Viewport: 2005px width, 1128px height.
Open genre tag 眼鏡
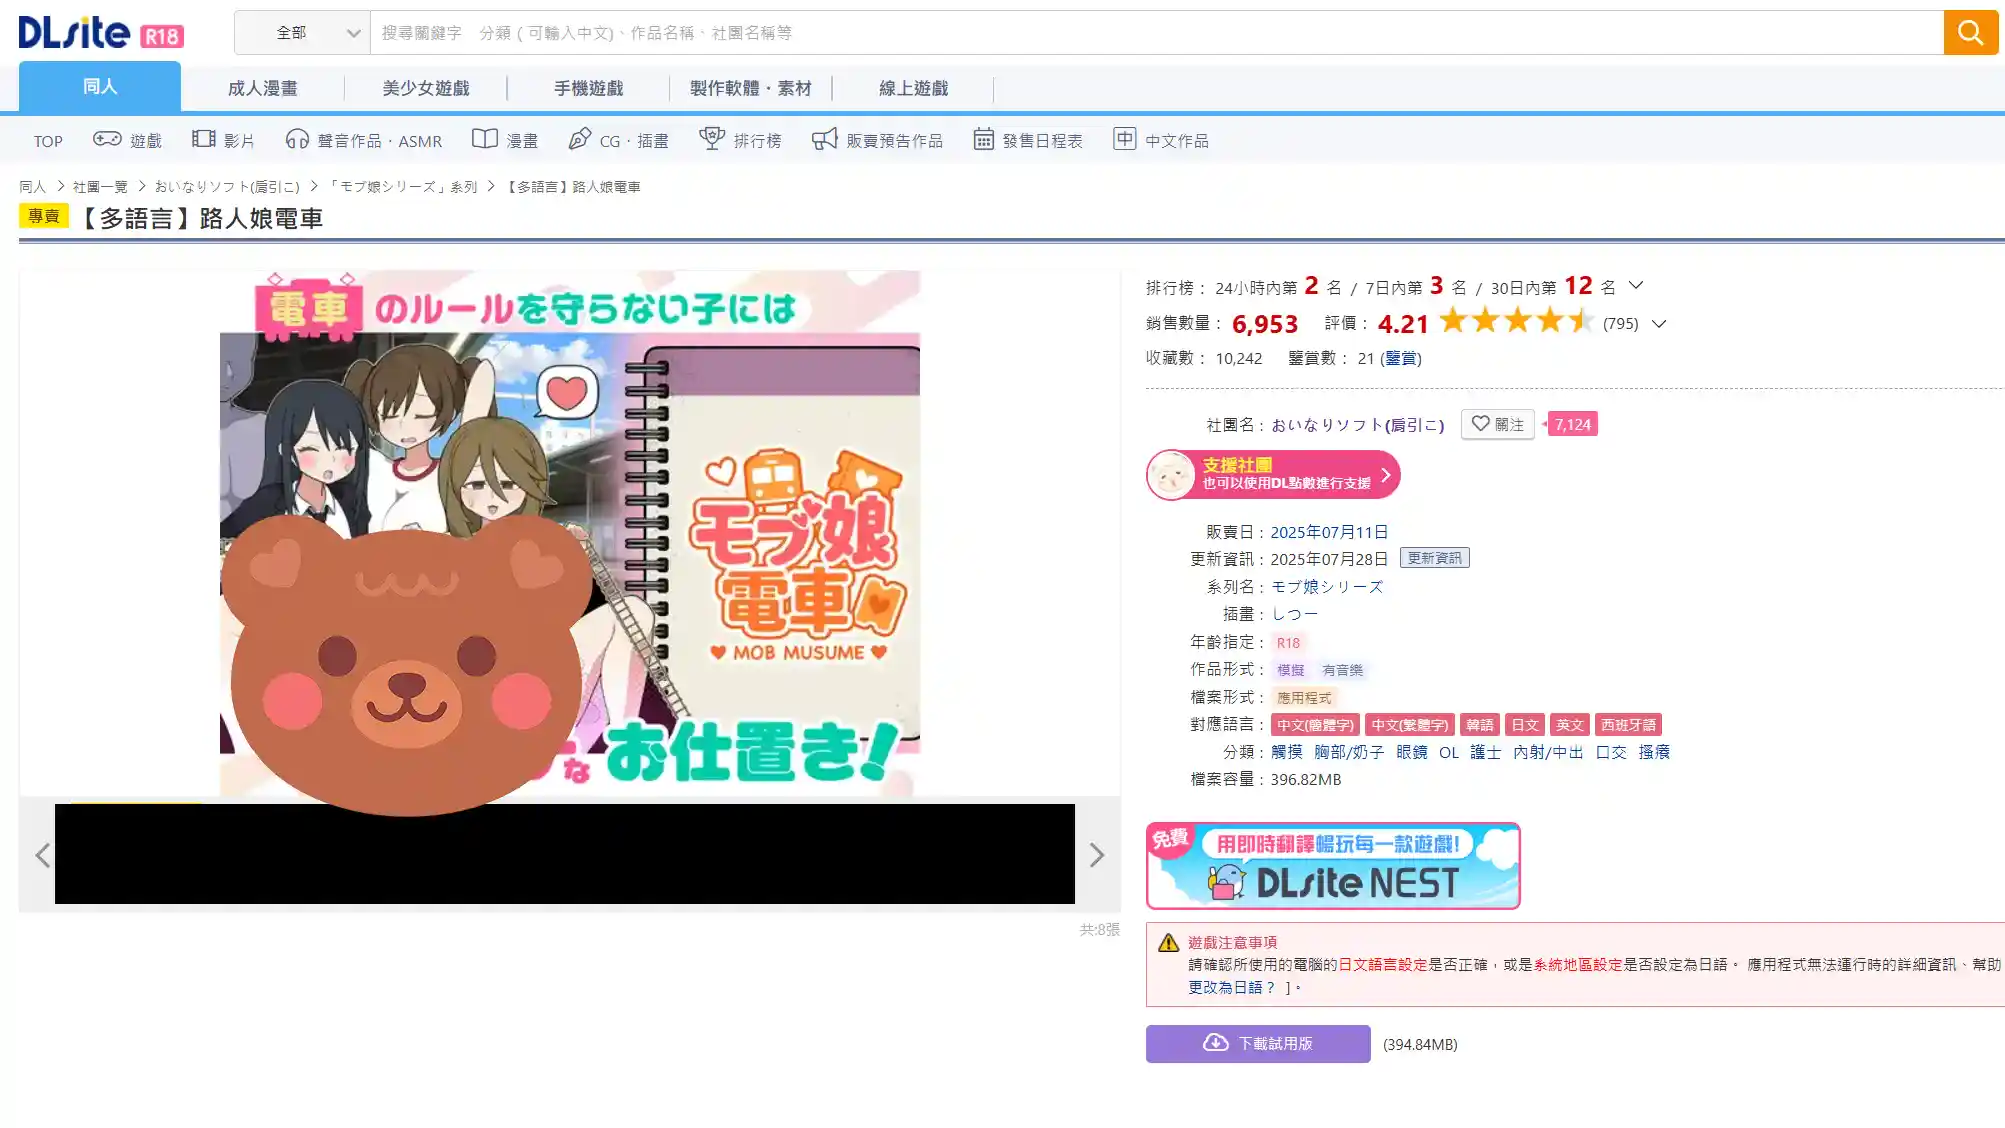coord(1411,752)
